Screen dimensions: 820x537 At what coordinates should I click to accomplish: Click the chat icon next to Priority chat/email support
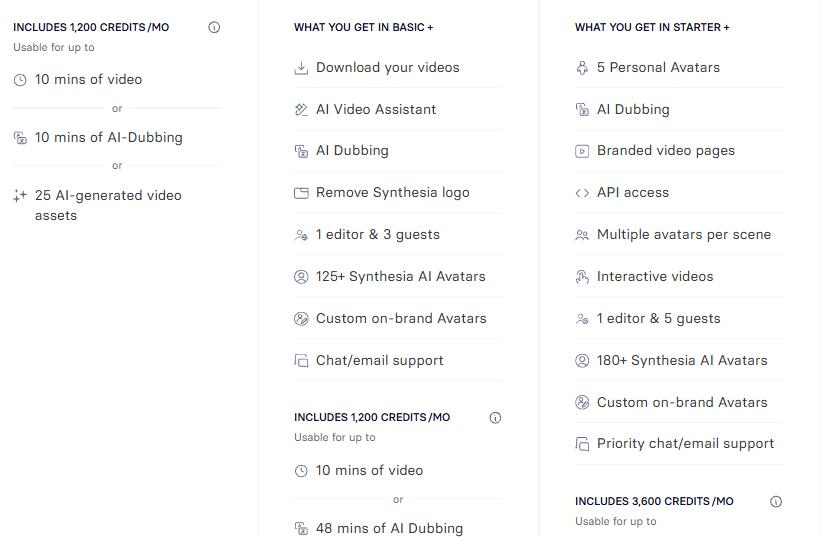coord(582,444)
